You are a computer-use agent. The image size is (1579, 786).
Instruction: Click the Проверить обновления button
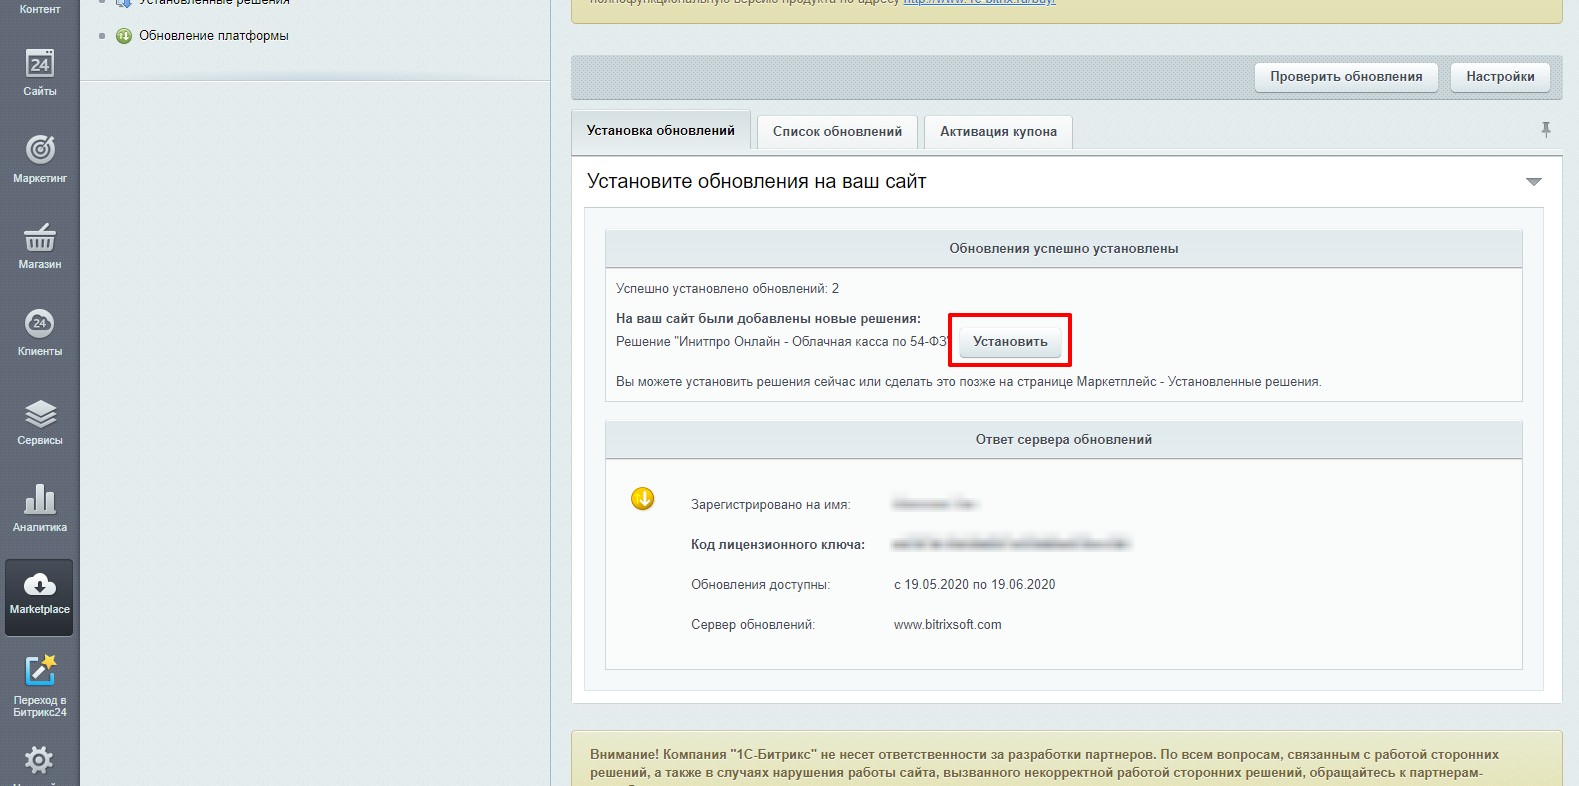[x=1346, y=77]
